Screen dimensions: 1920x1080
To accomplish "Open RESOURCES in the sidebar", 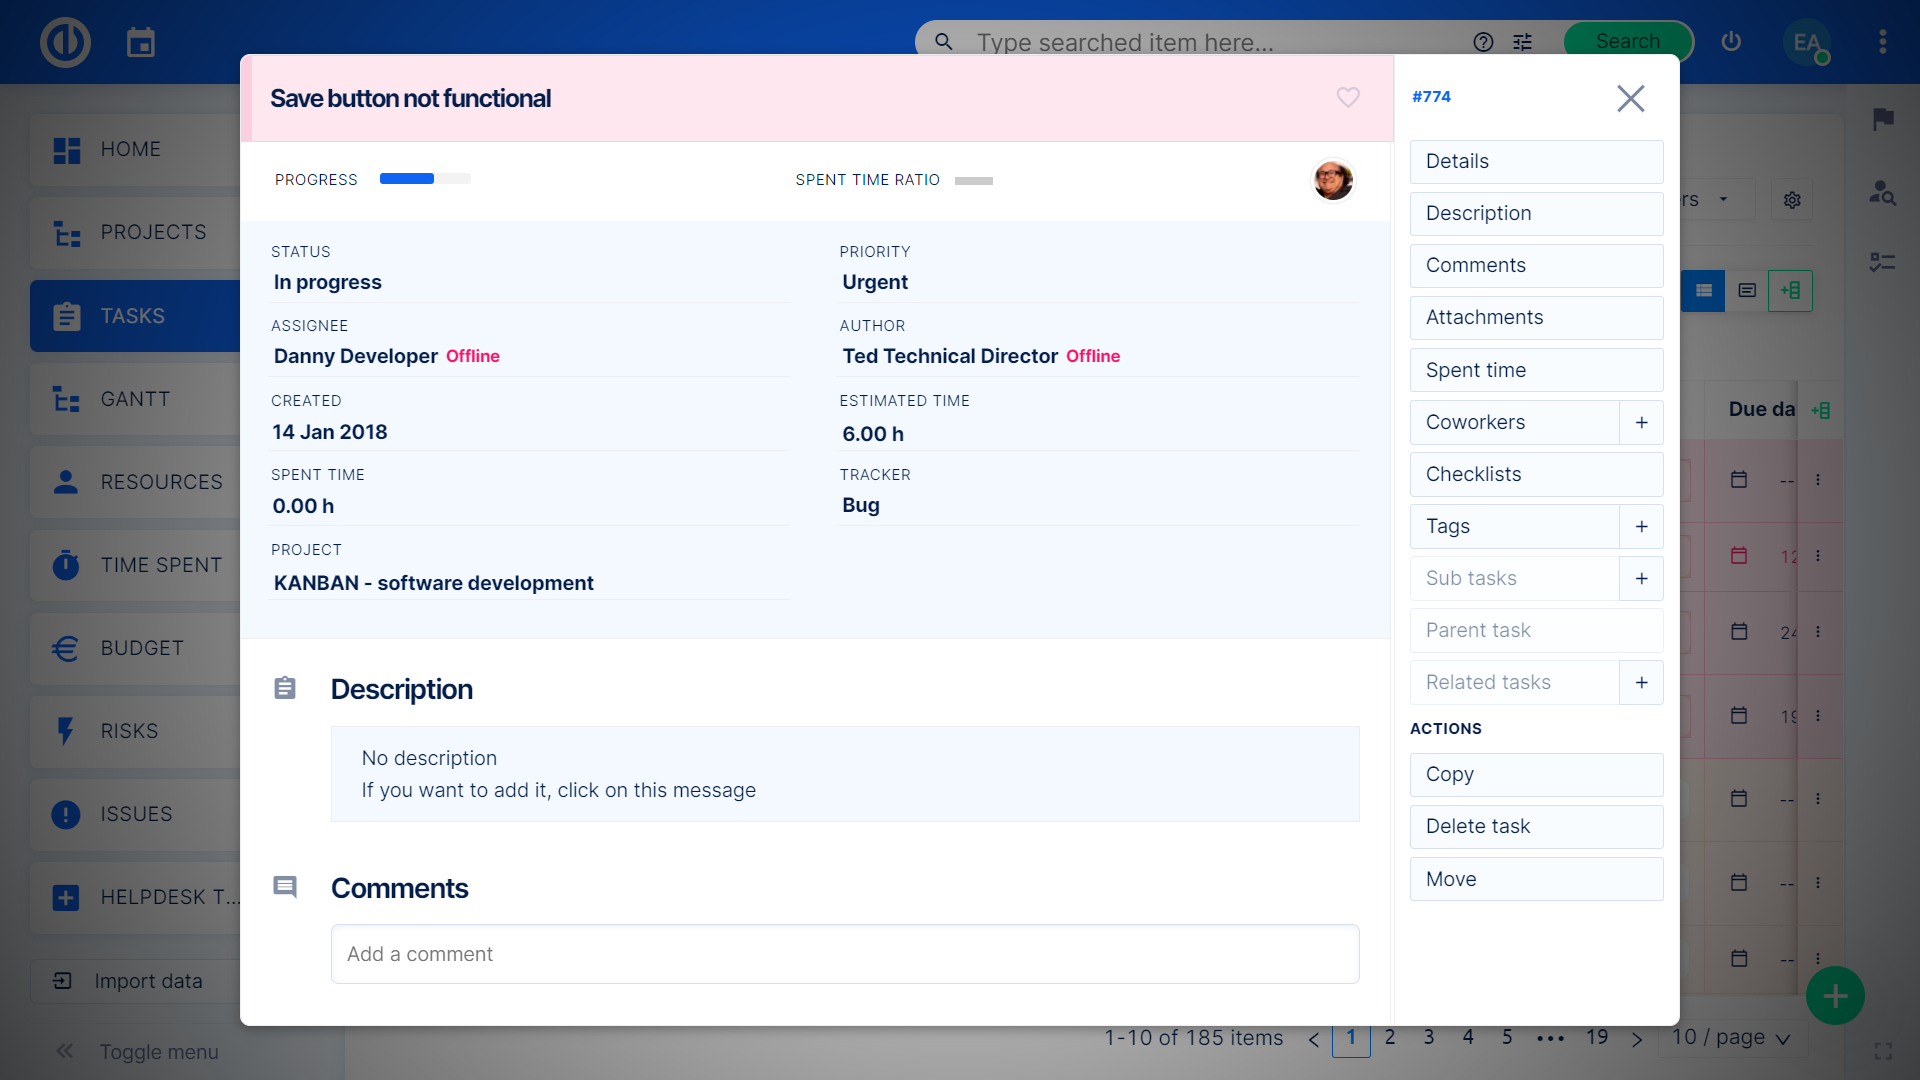I will 135,482.
